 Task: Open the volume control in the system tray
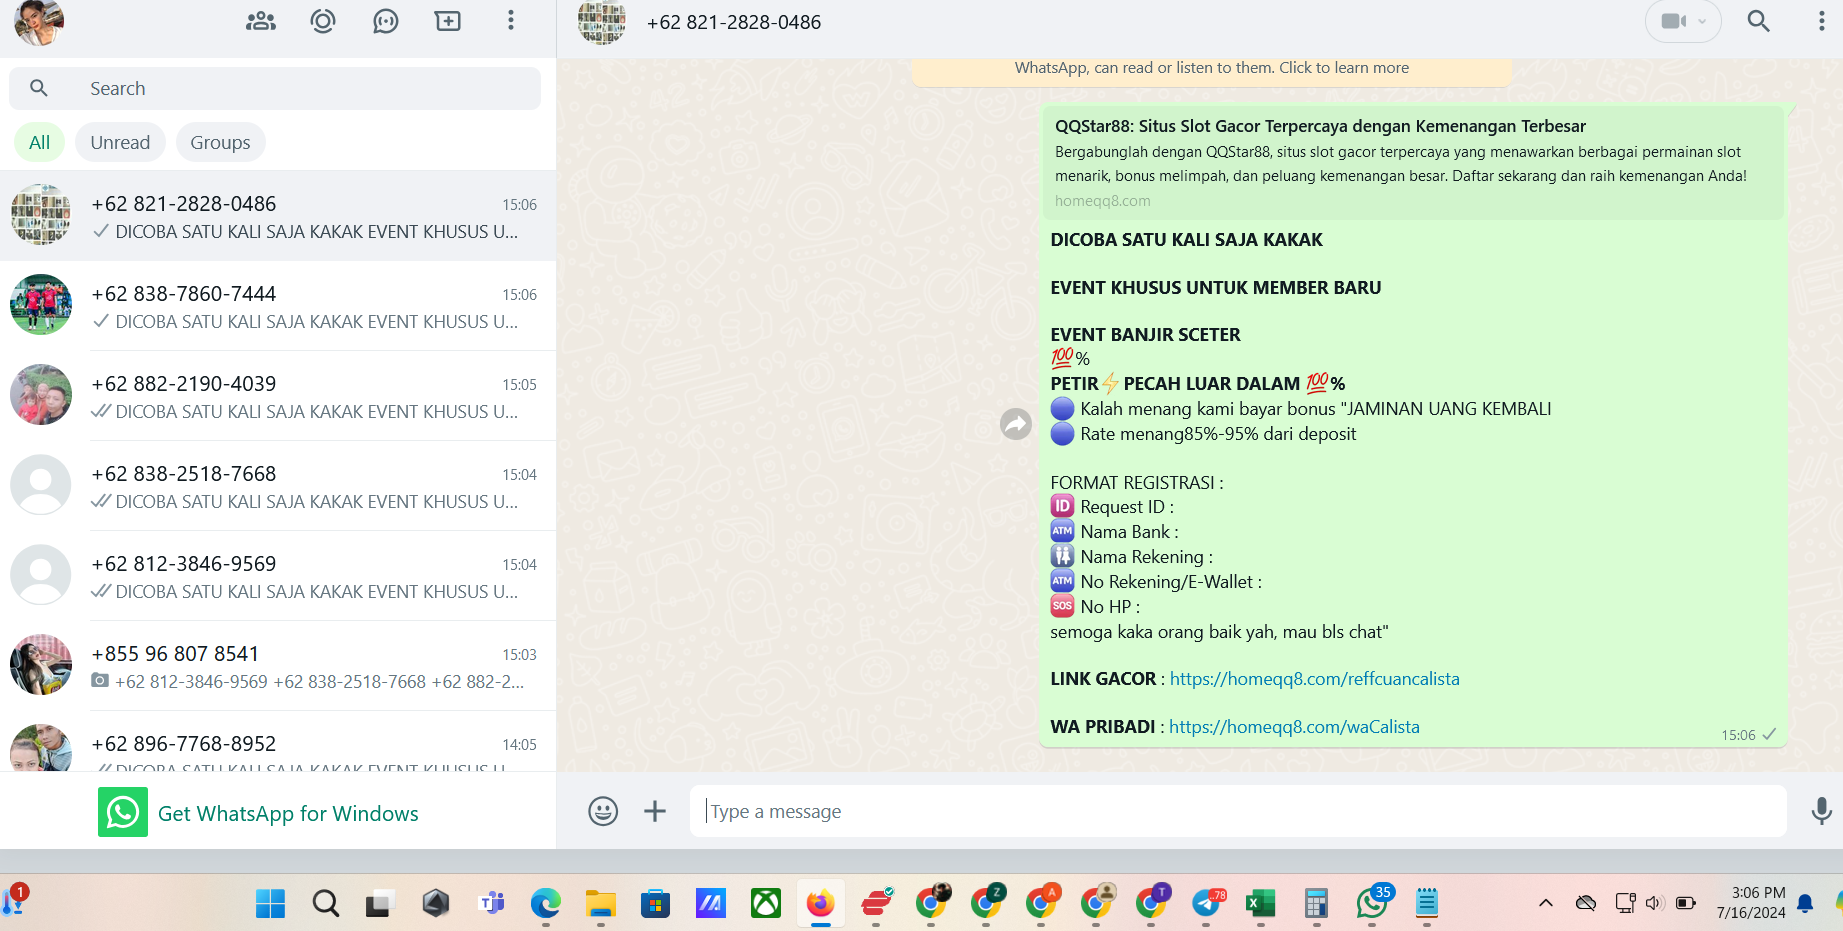[x=1654, y=903]
